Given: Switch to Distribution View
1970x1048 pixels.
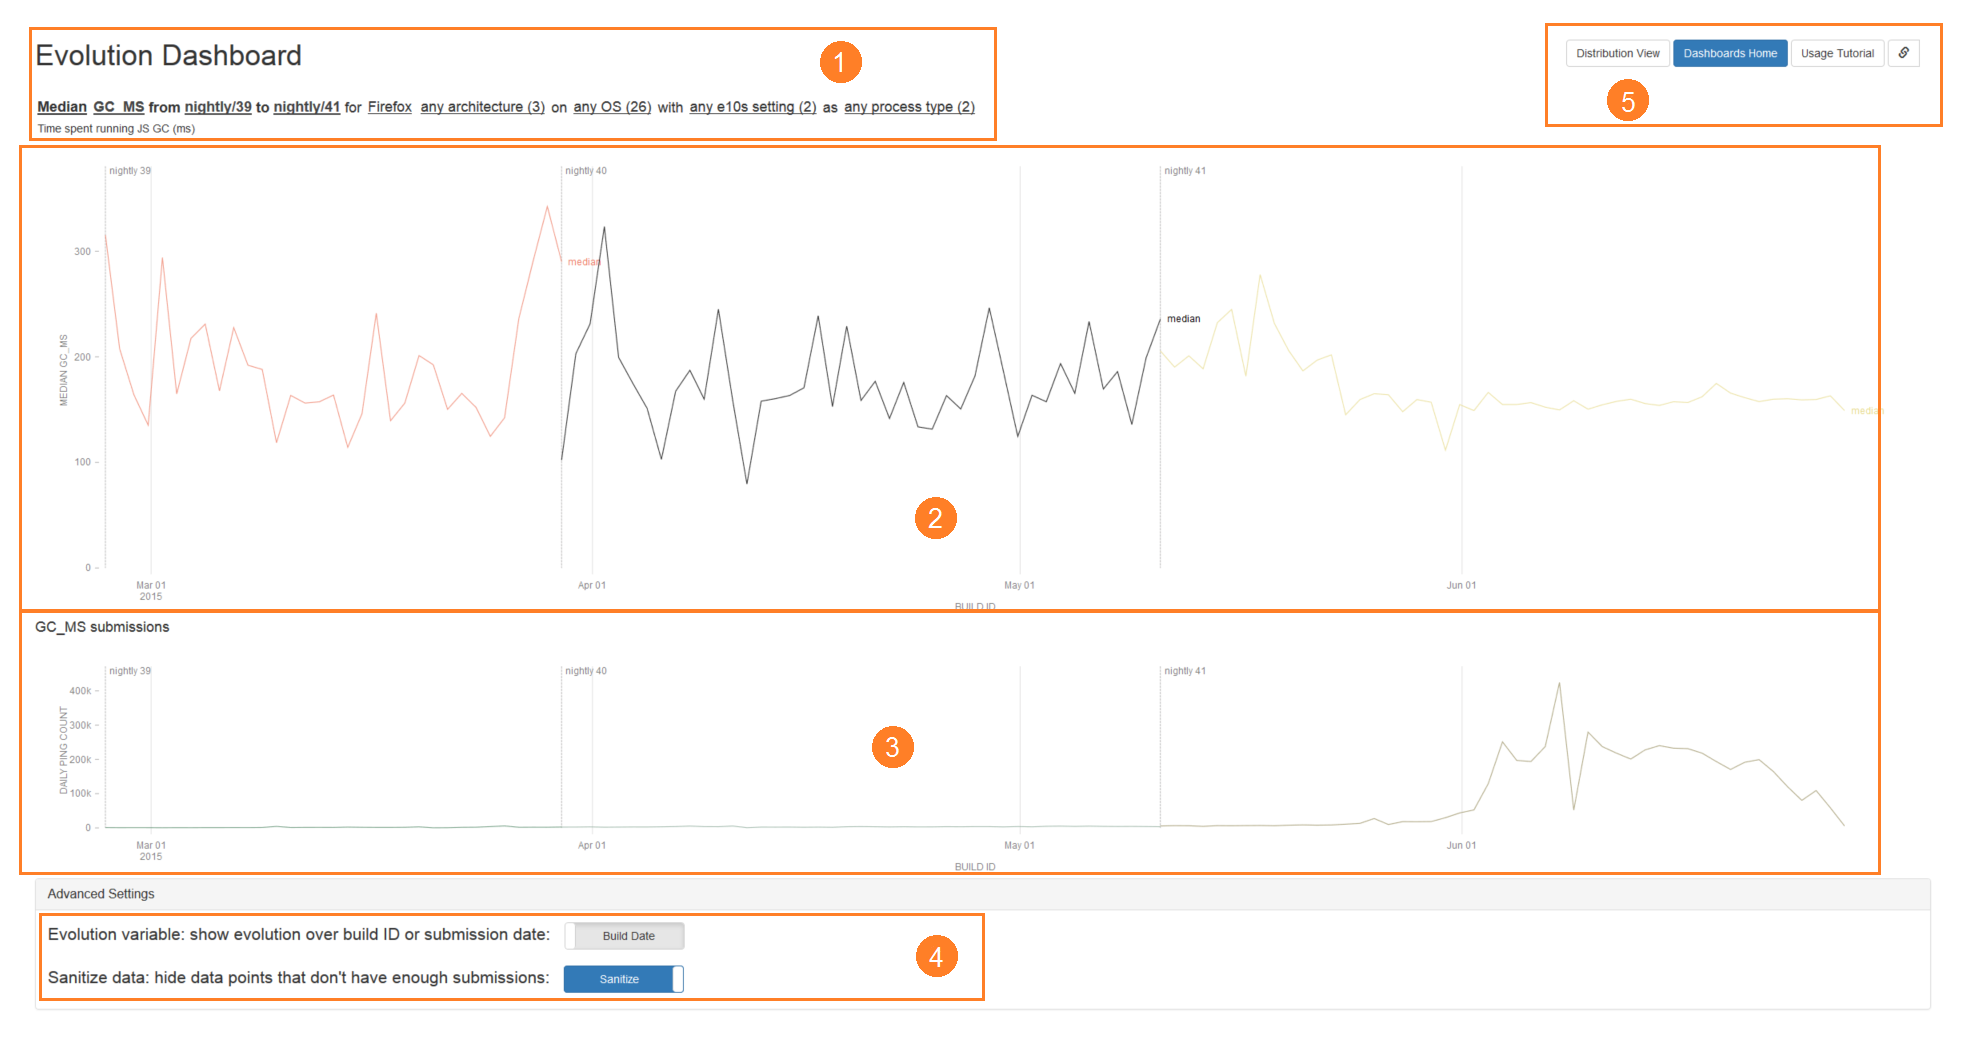Looking at the screenshot, I should [1616, 53].
